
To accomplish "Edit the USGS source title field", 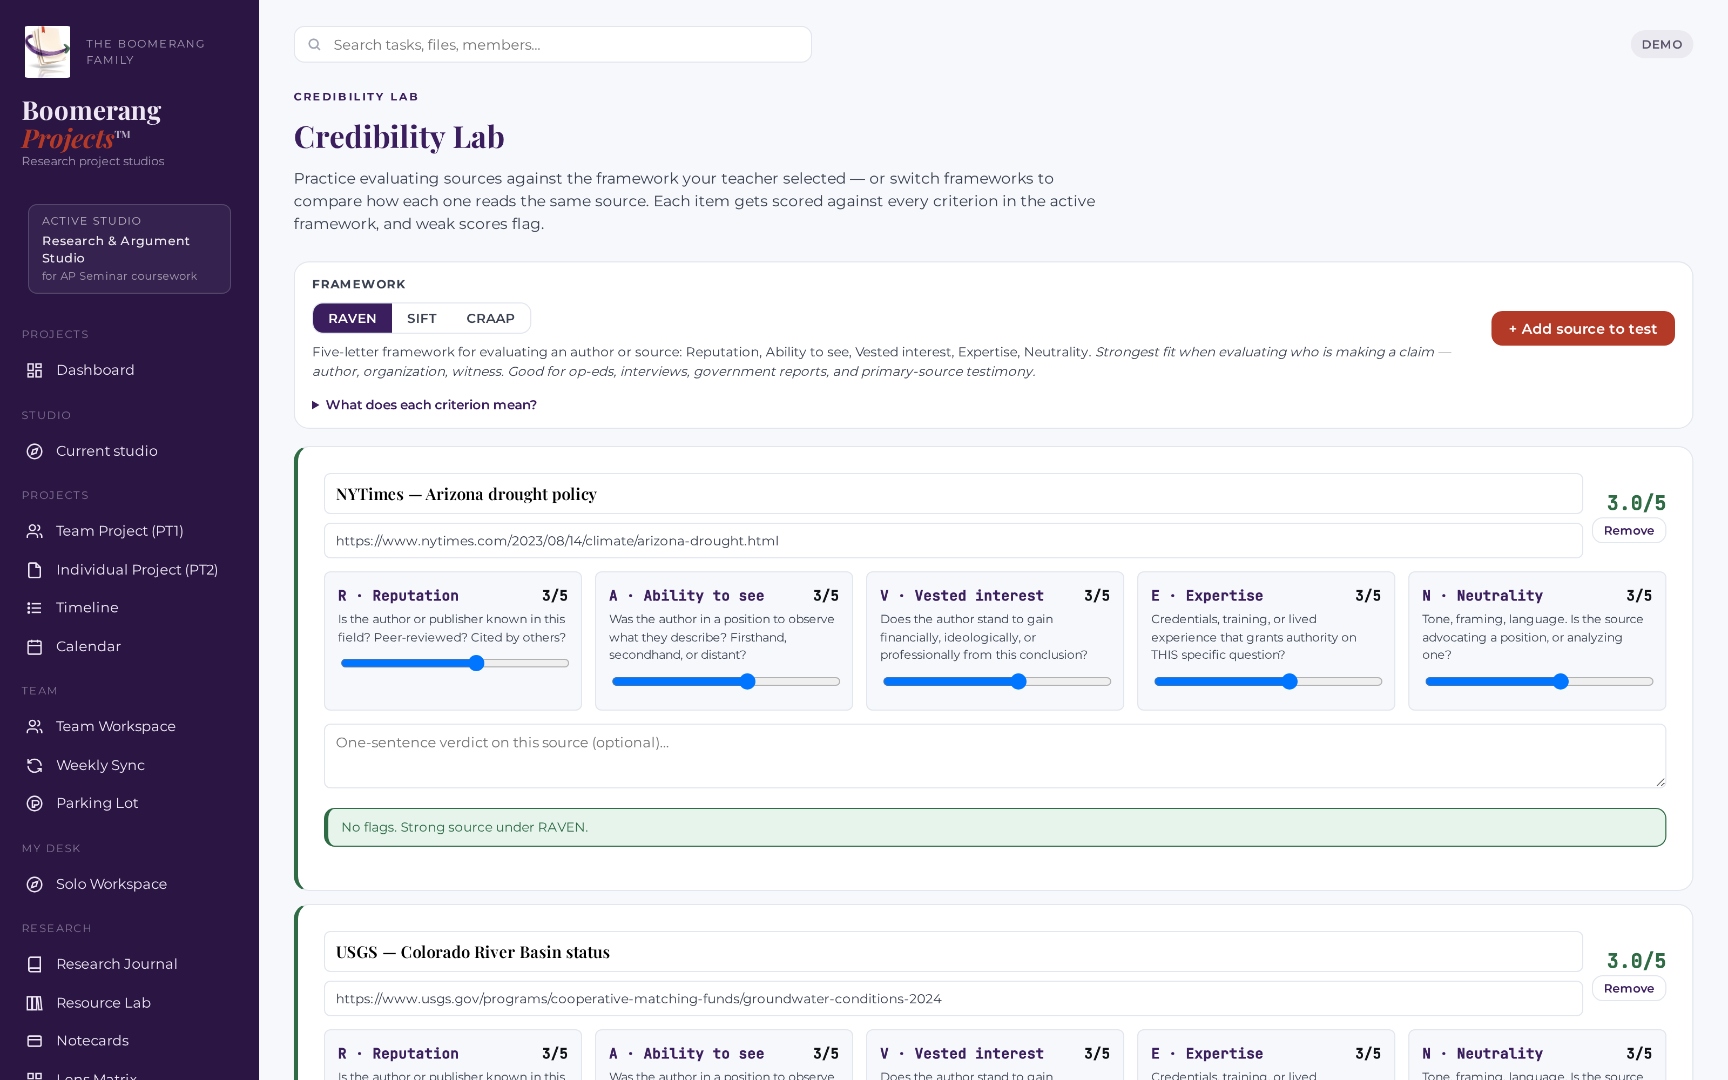I will coord(953,952).
